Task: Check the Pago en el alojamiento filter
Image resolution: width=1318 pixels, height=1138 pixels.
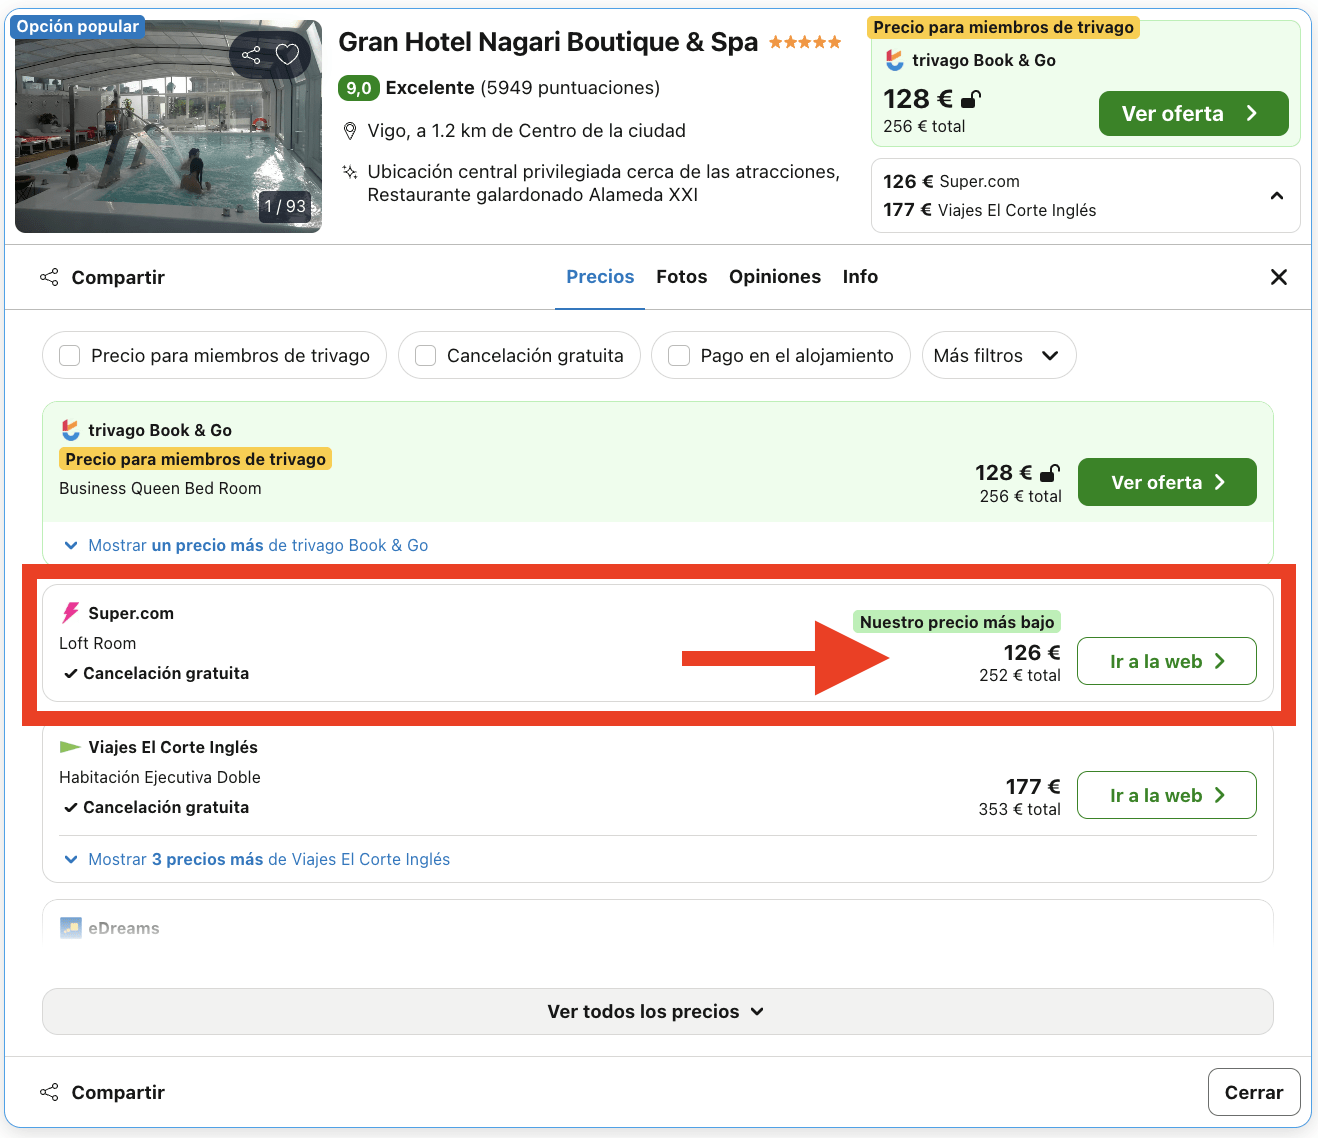Action: 679,356
